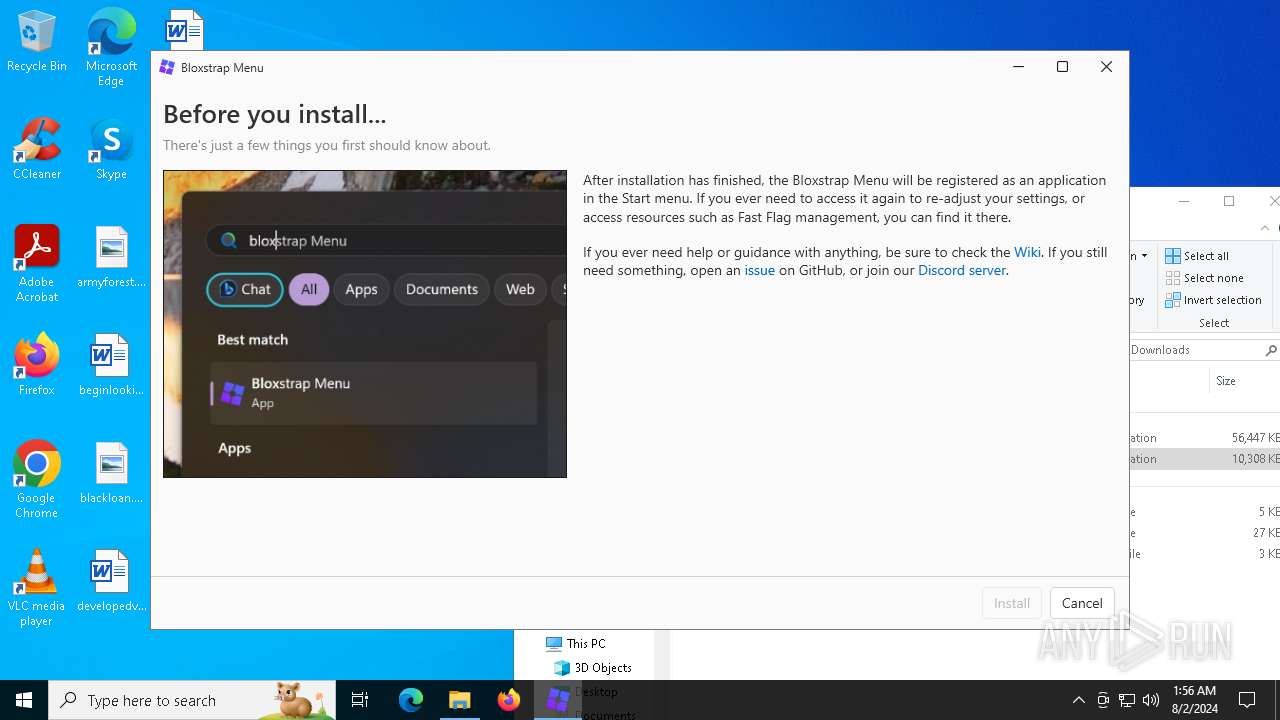Click the Bloxstrap taskbar icon
Image resolution: width=1280 pixels, height=720 pixels.
click(x=558, y=700)
